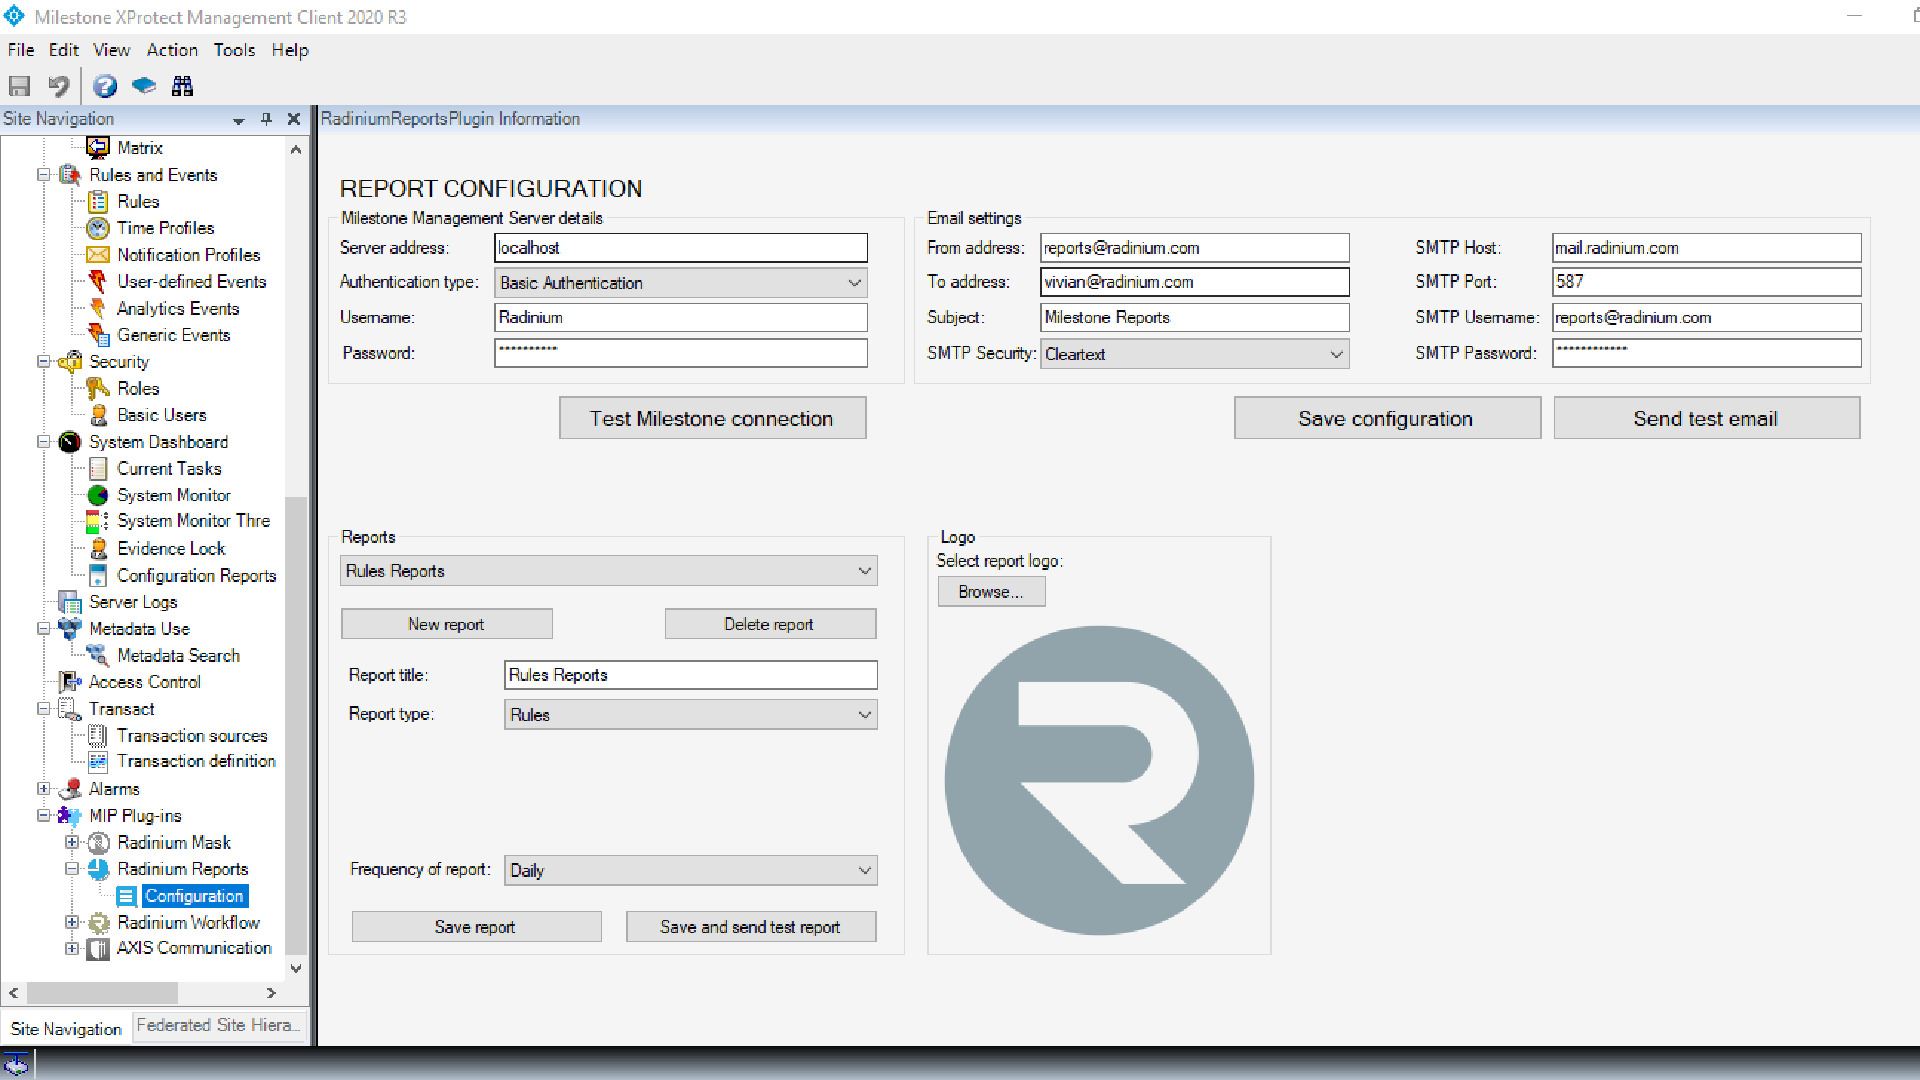Screen dimensions: 1920x1080
Task: Click the Configuration Reports icon
Action: (98, 575)
